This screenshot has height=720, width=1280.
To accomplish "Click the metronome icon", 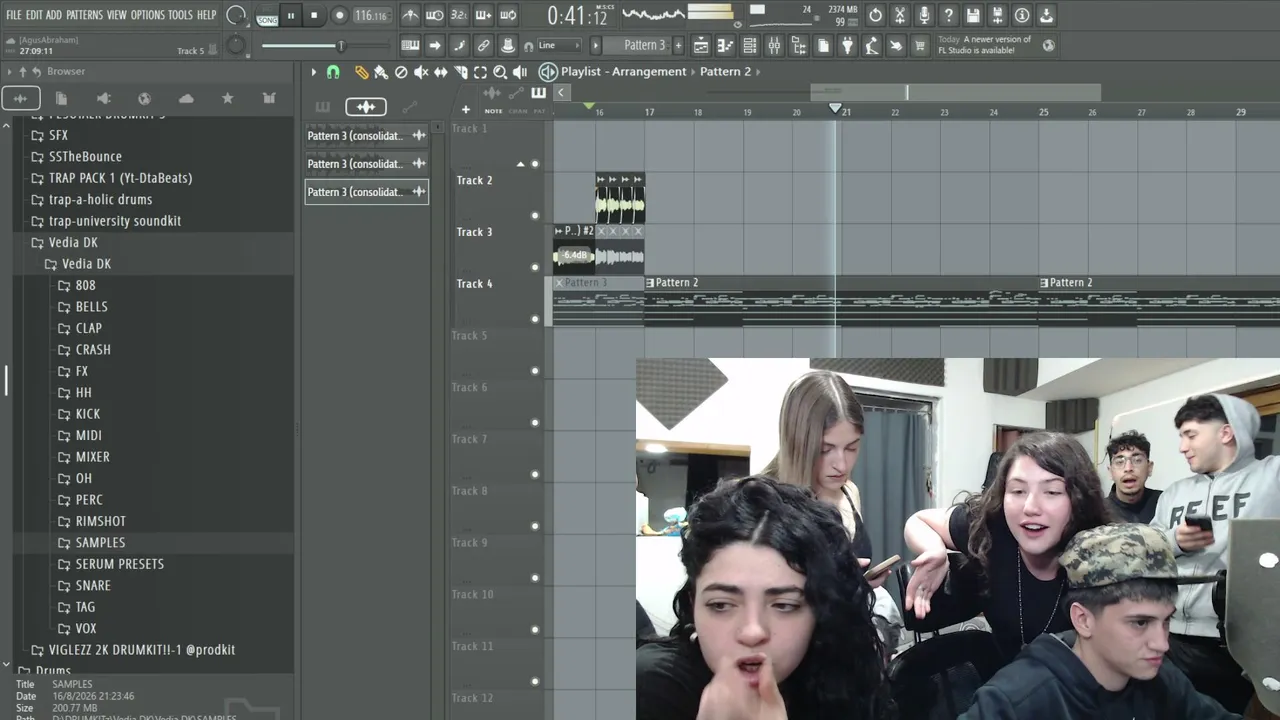I will pos(410,15).
